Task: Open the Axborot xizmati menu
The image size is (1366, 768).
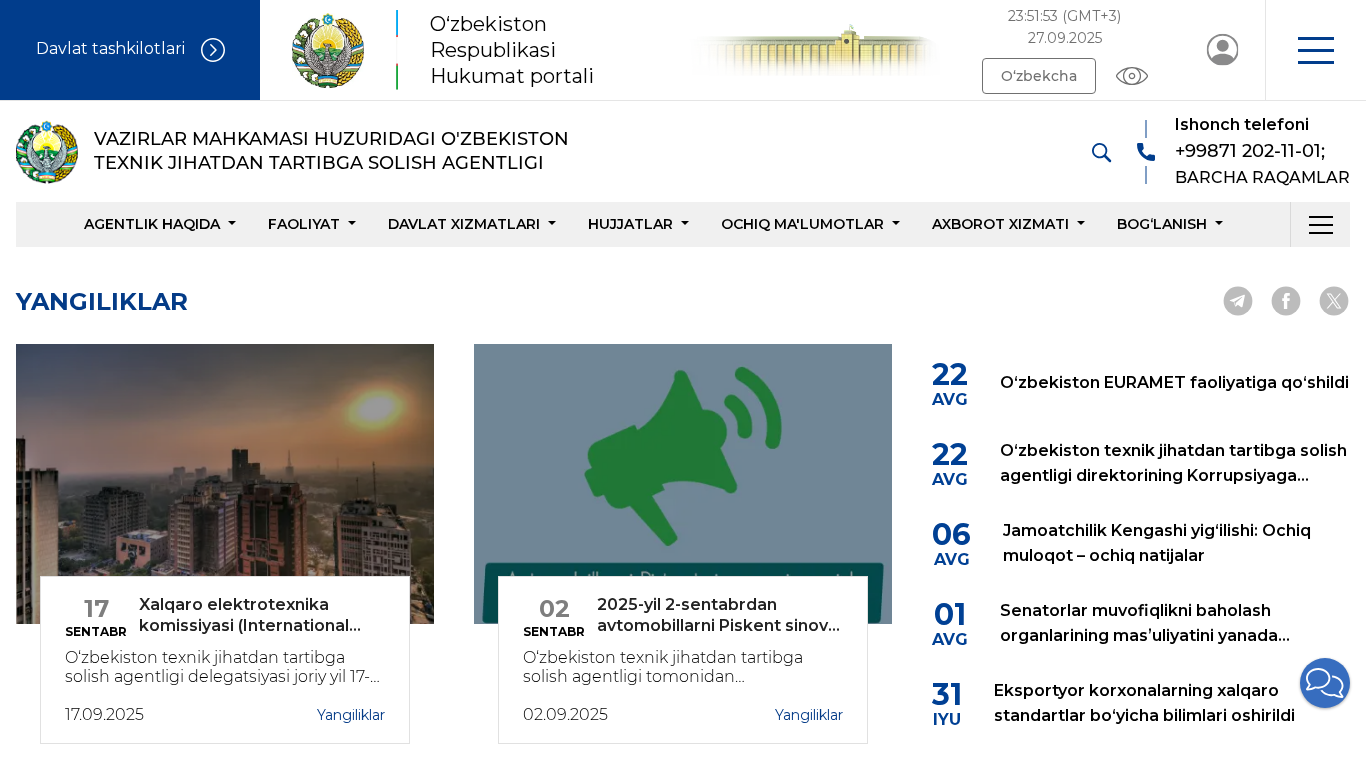Action: pos(1007,224)
